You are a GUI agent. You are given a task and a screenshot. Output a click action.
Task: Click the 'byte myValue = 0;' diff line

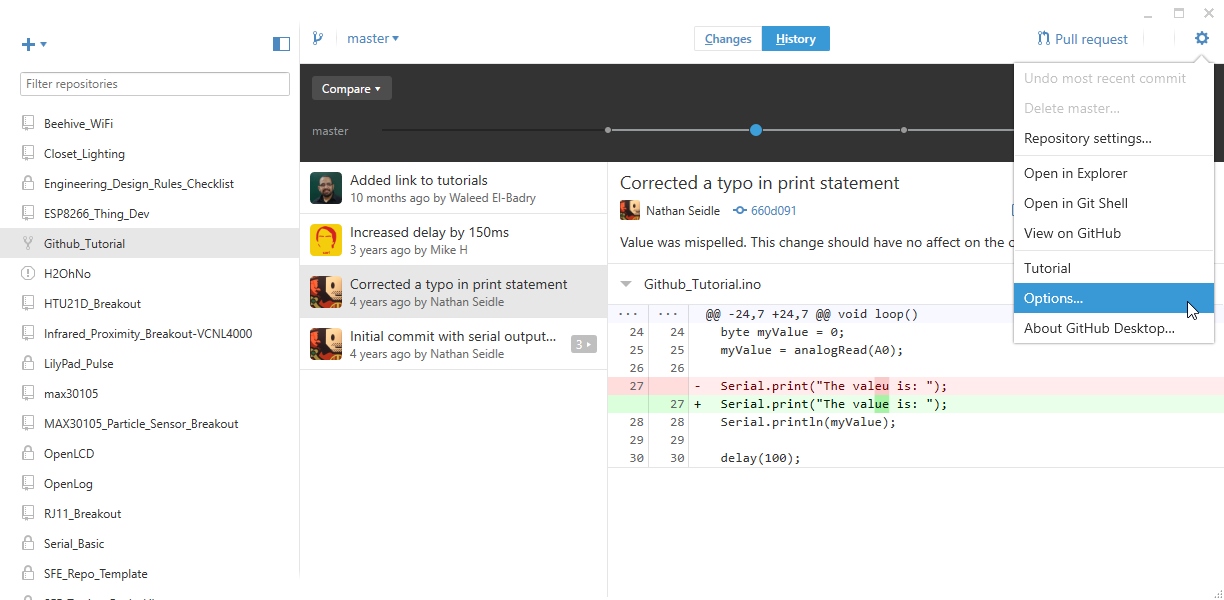pos(915,332)
